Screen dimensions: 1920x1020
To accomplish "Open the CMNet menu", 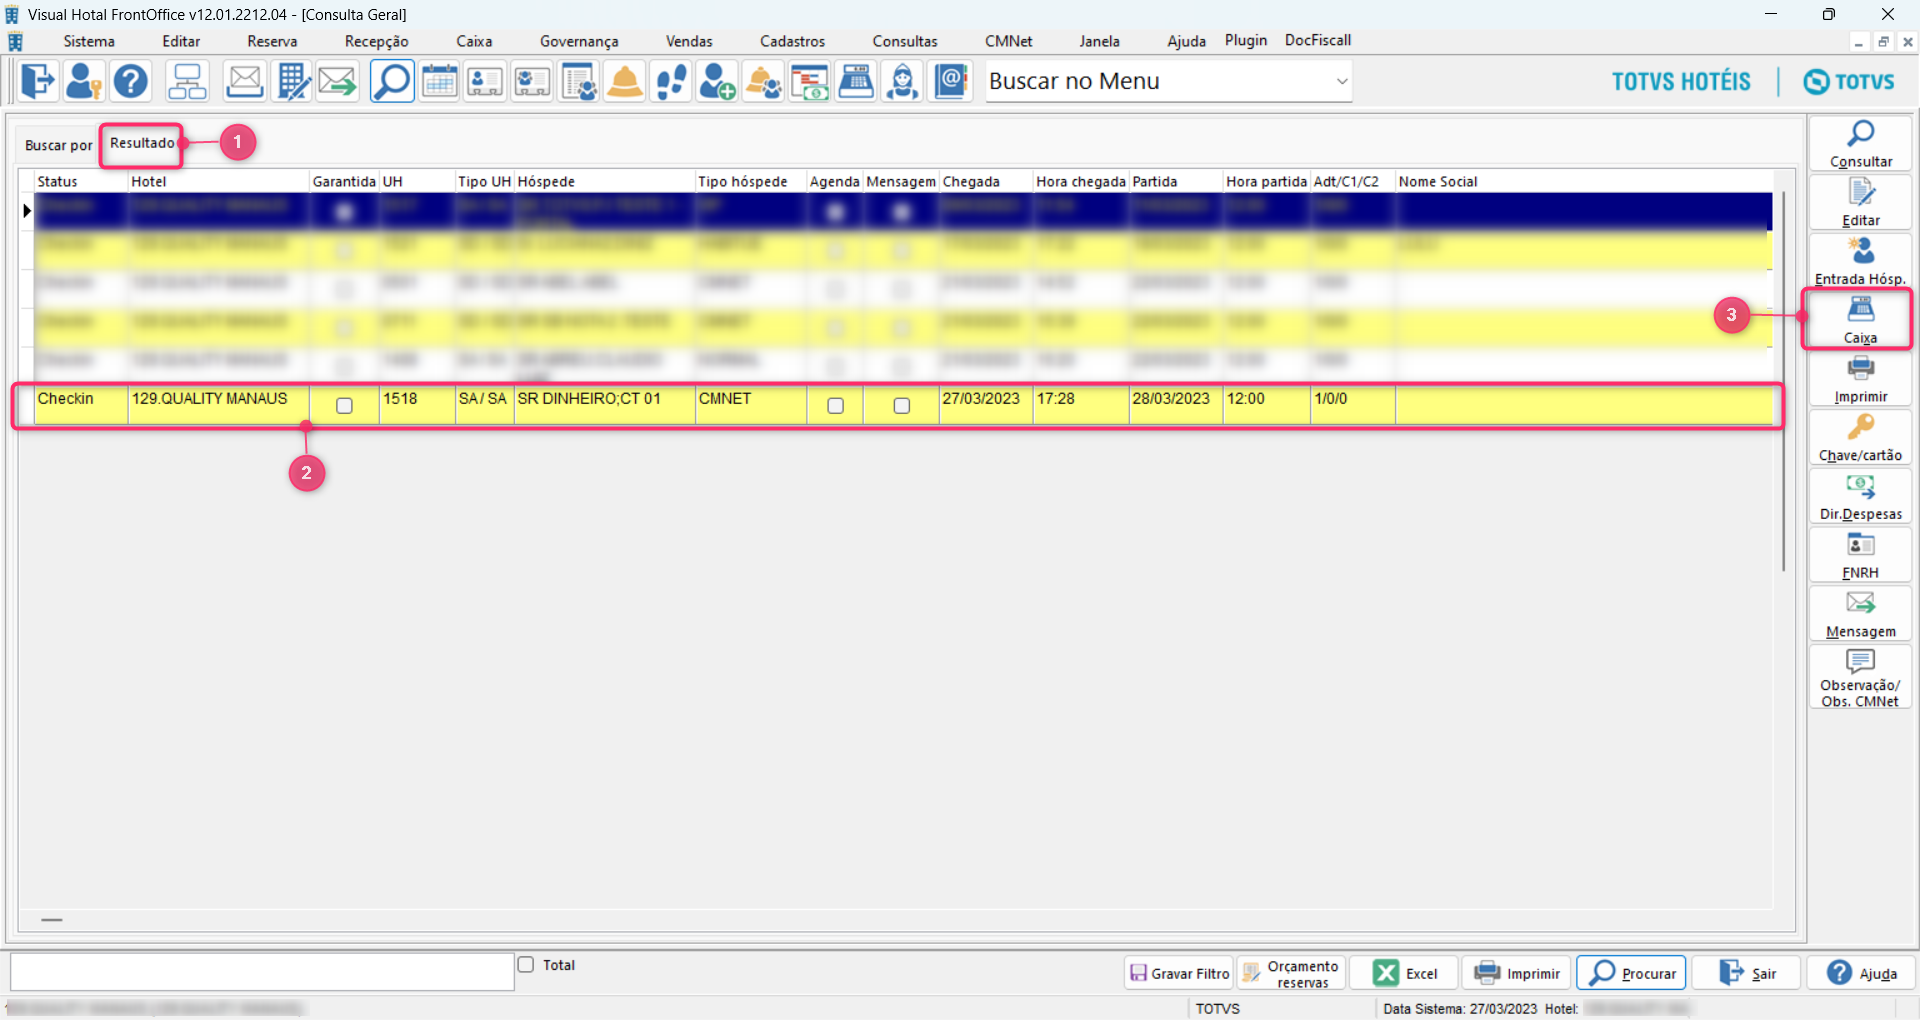I will pos(1008,41).
